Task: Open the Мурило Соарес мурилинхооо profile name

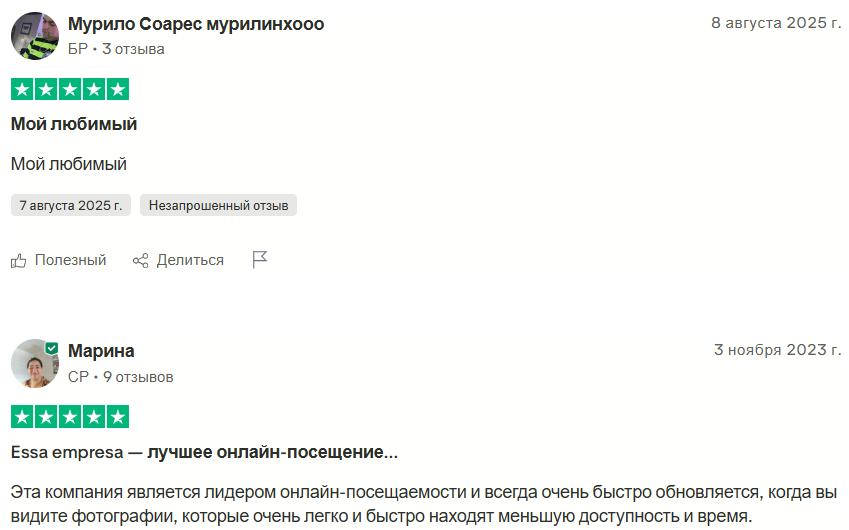Action: (196, 24)
